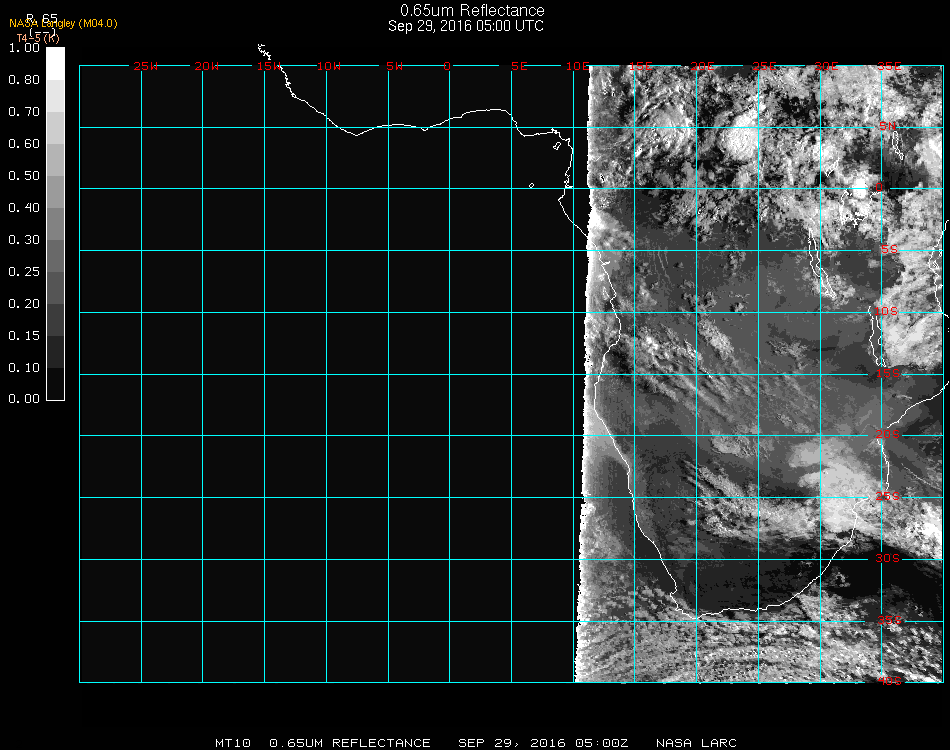Screen dimensions: 950x750
Task: Click the 35E longitude label
Action: click(x=889, y=66)
